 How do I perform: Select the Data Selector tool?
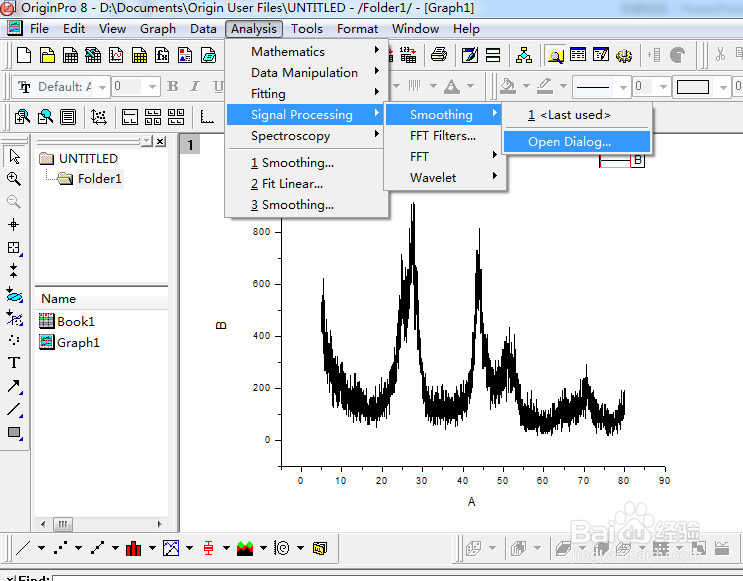point(14,271)
